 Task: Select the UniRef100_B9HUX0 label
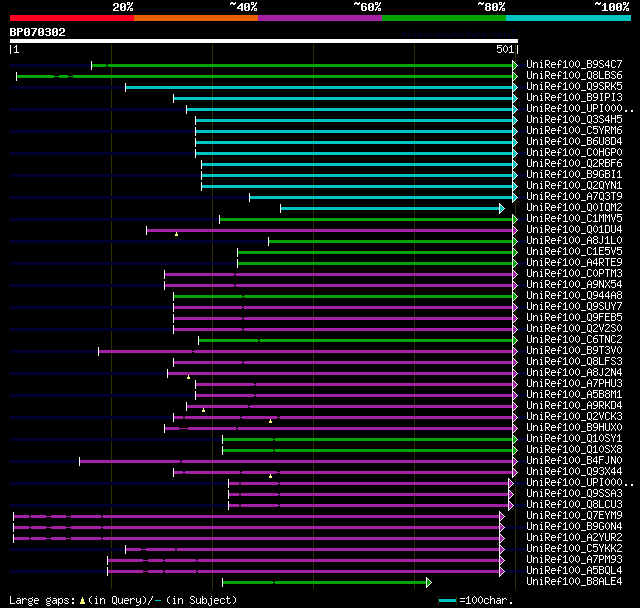(x=574, y=428)
